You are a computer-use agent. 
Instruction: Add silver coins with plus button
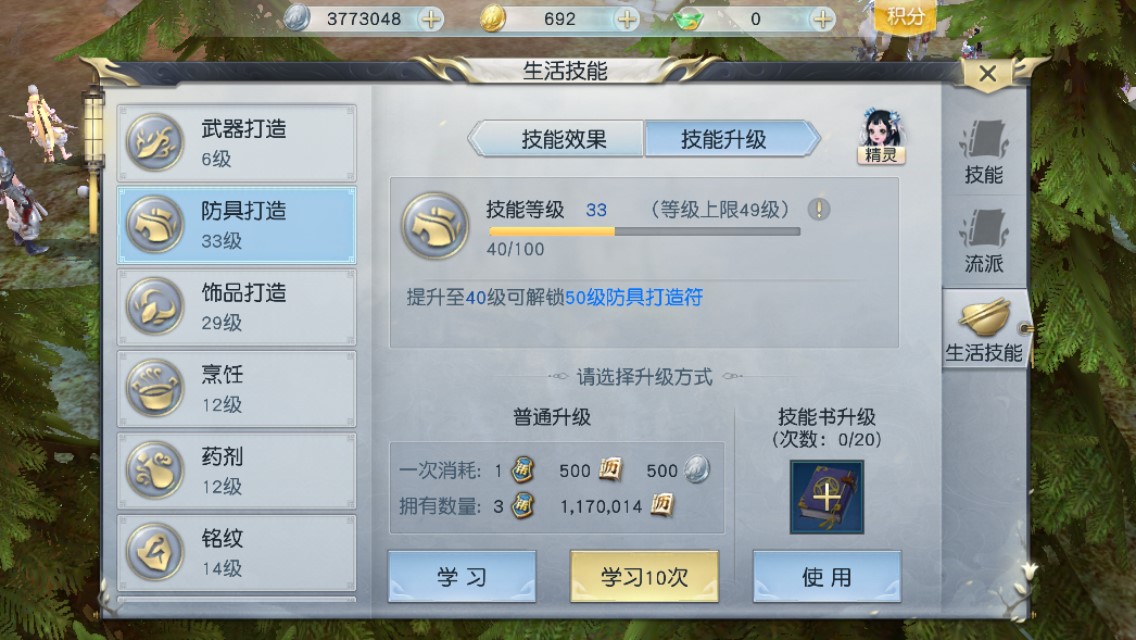pos(431,19)
